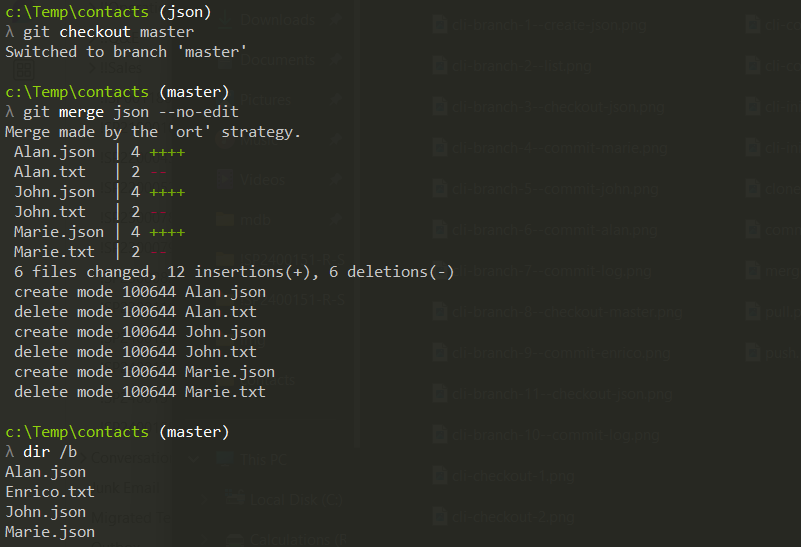Screen dimensions: 801x547
Task: Click the Videos folder icon in background Explorer
Action: (x=224, y=179)
